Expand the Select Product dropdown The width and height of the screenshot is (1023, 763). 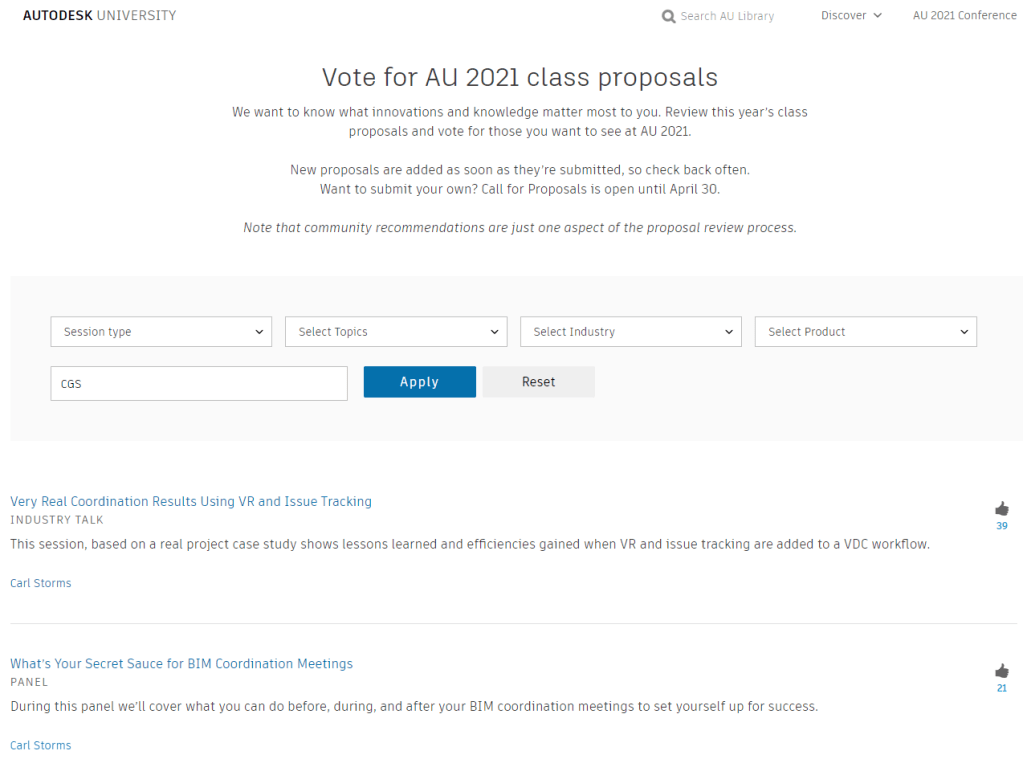pyautogui.click(x=865, y=332)
